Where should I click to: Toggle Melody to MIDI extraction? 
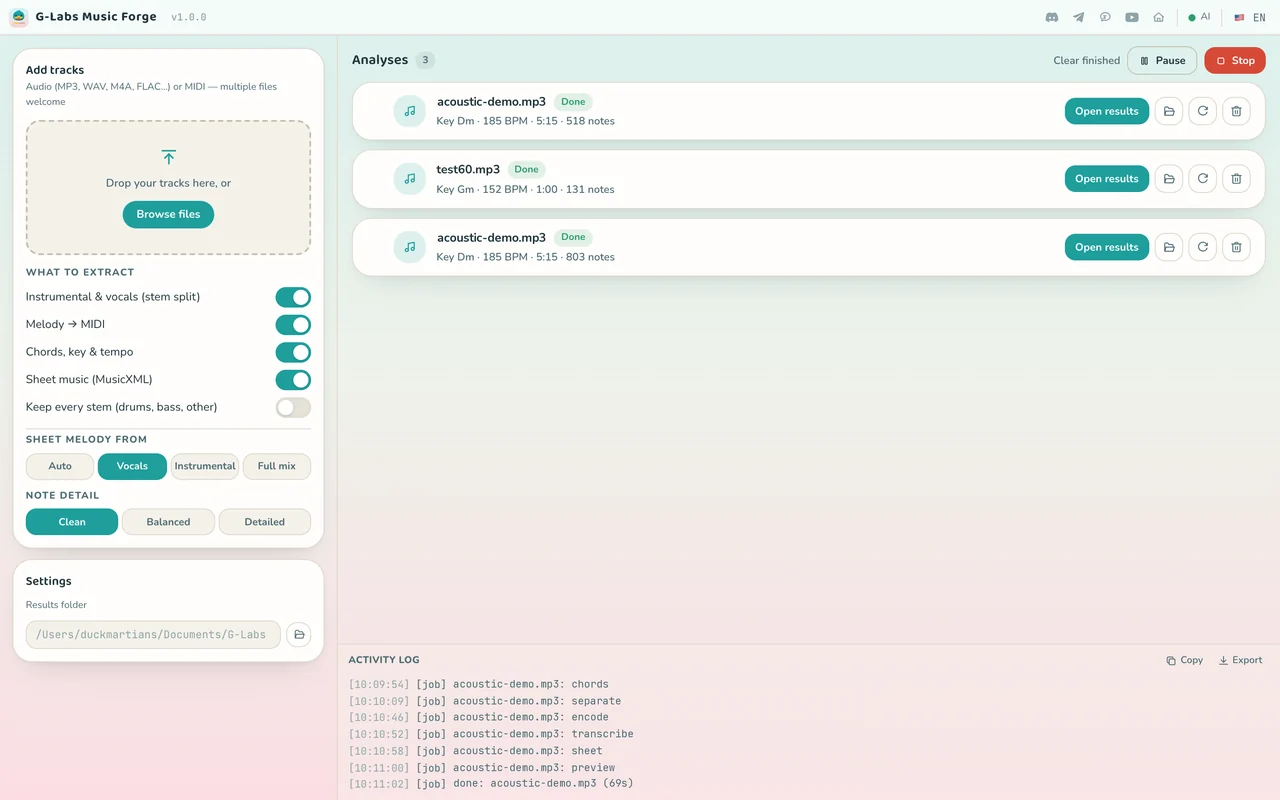[x=293, y=325]
